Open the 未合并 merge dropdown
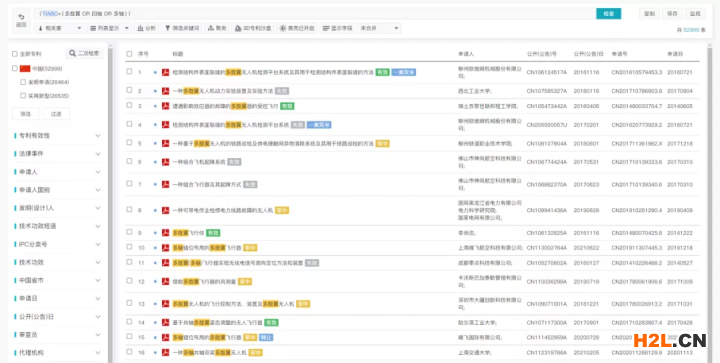 (x=379, y=28)
